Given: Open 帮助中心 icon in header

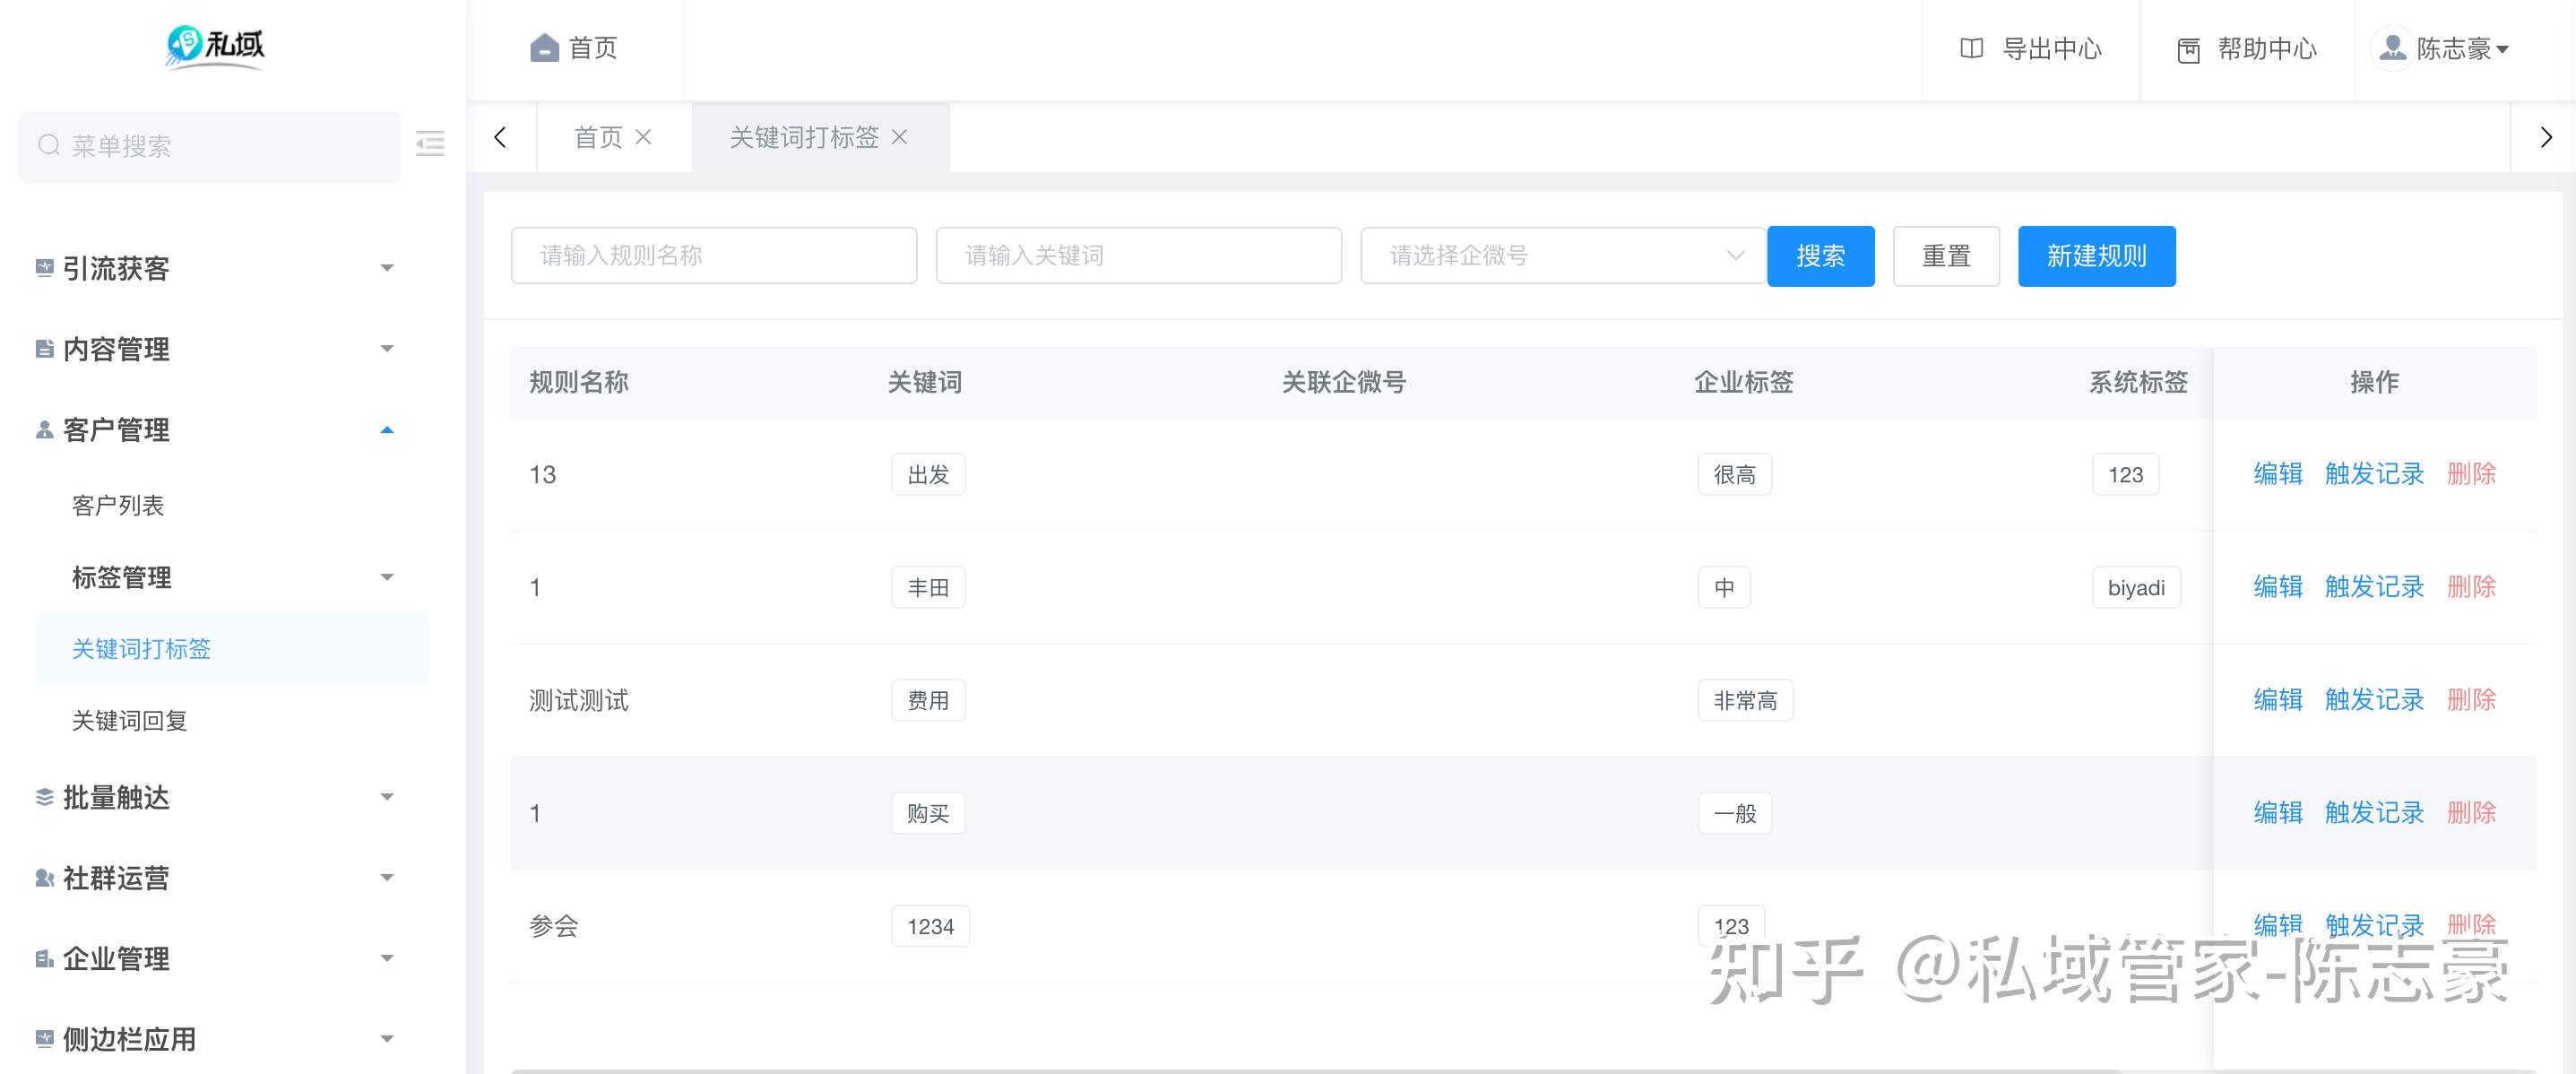Looking at the screenshot, I should click(2188, 50).
